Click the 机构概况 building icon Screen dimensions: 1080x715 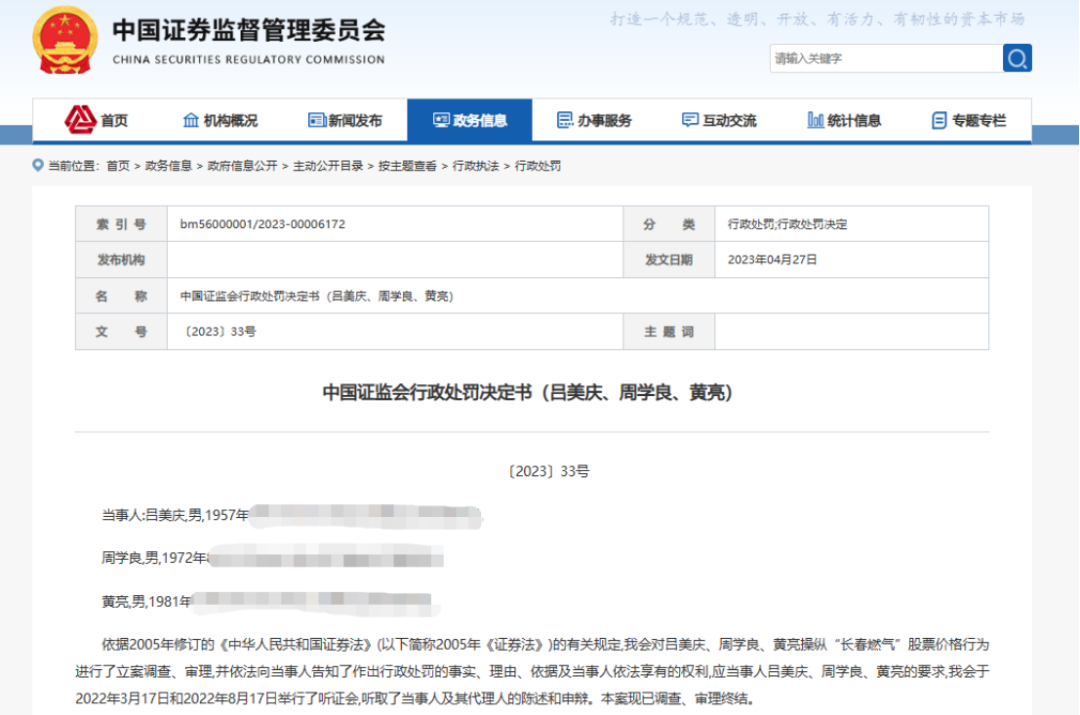191,121
